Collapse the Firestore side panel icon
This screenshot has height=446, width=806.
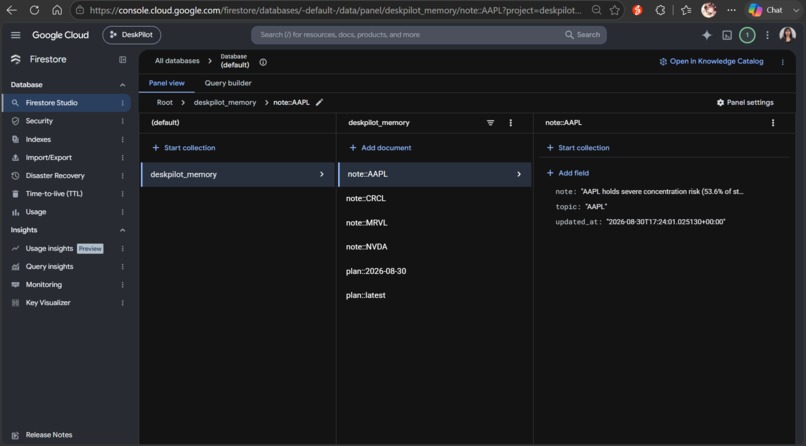click(x=122, y=60)
